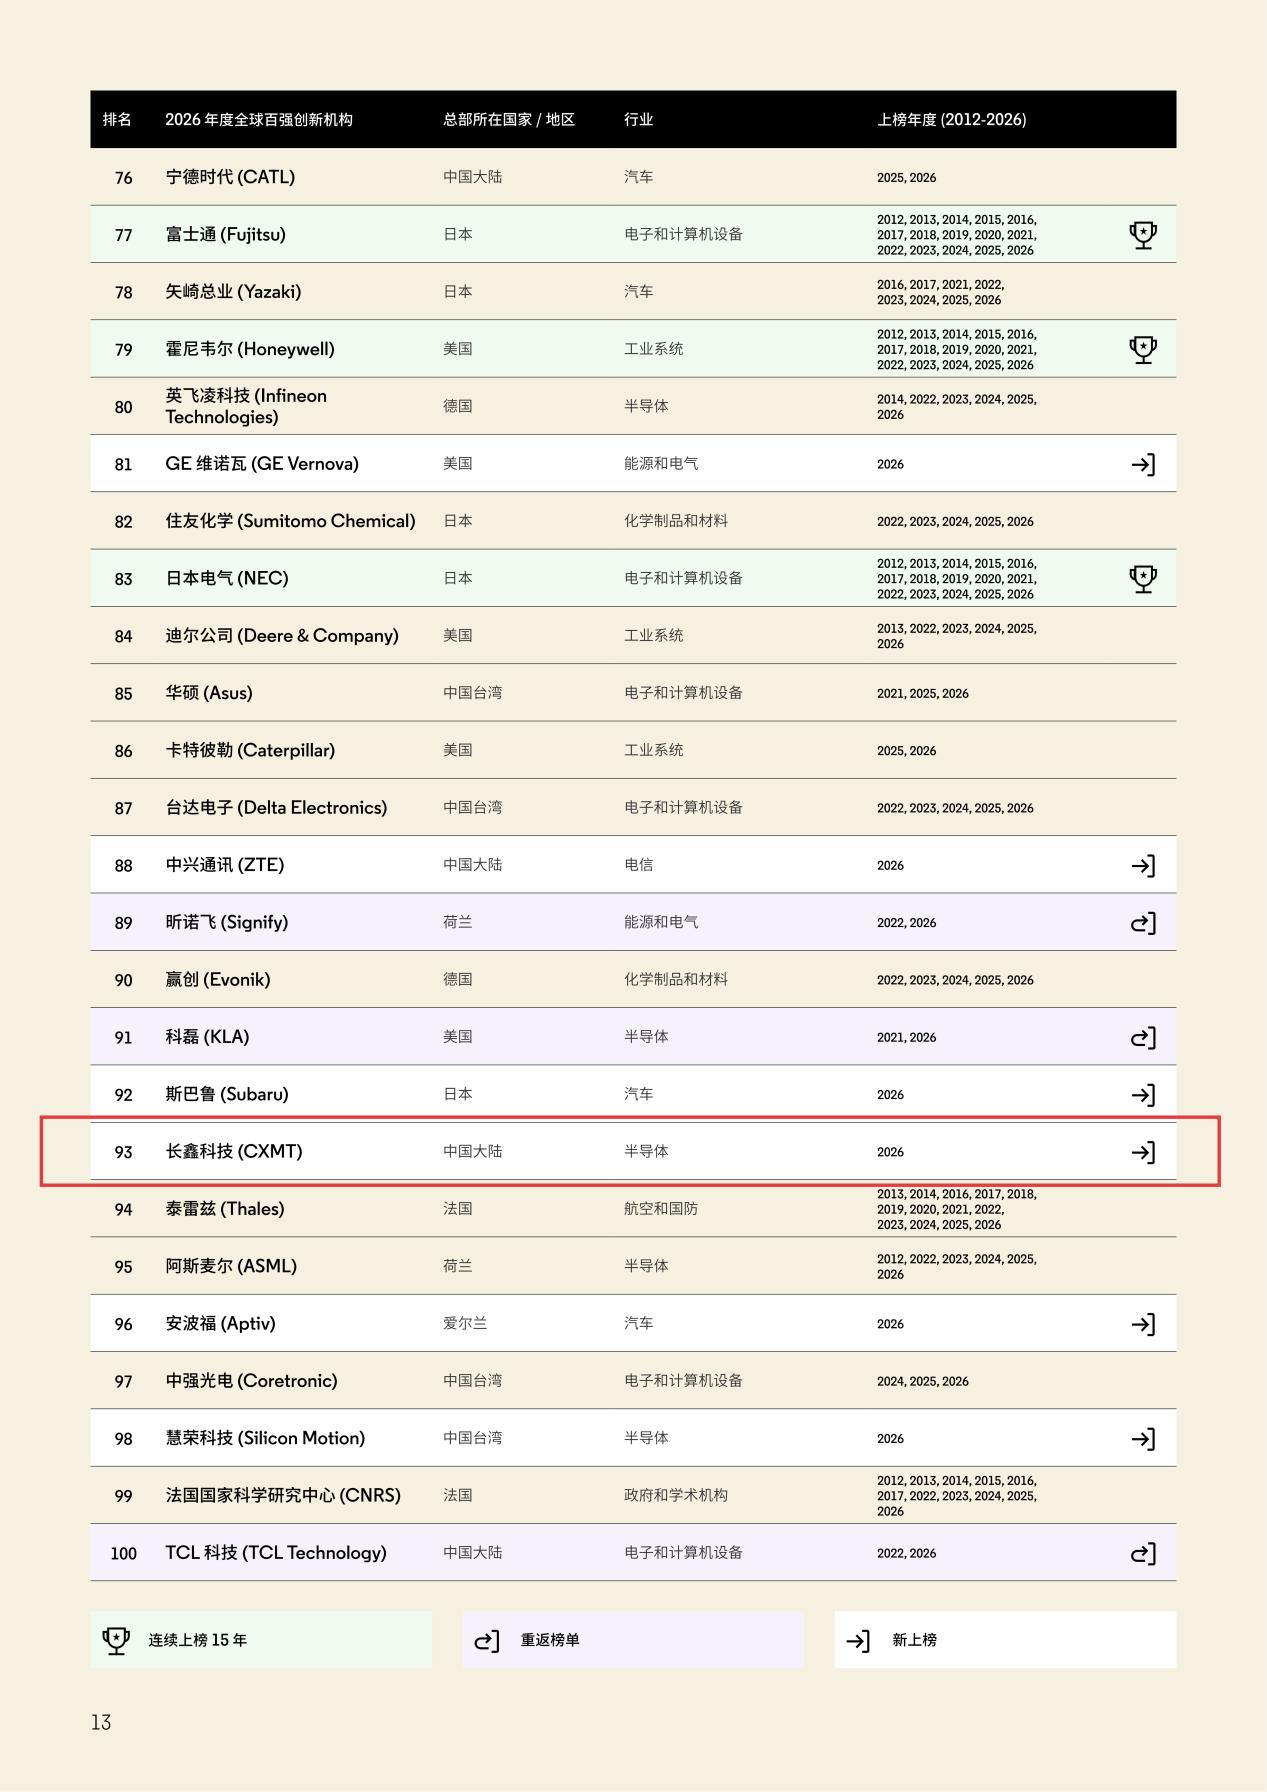Click the trophy icon in the bottom legend
Viewport: 1267px width, 1792px height.
[116, 1640]
